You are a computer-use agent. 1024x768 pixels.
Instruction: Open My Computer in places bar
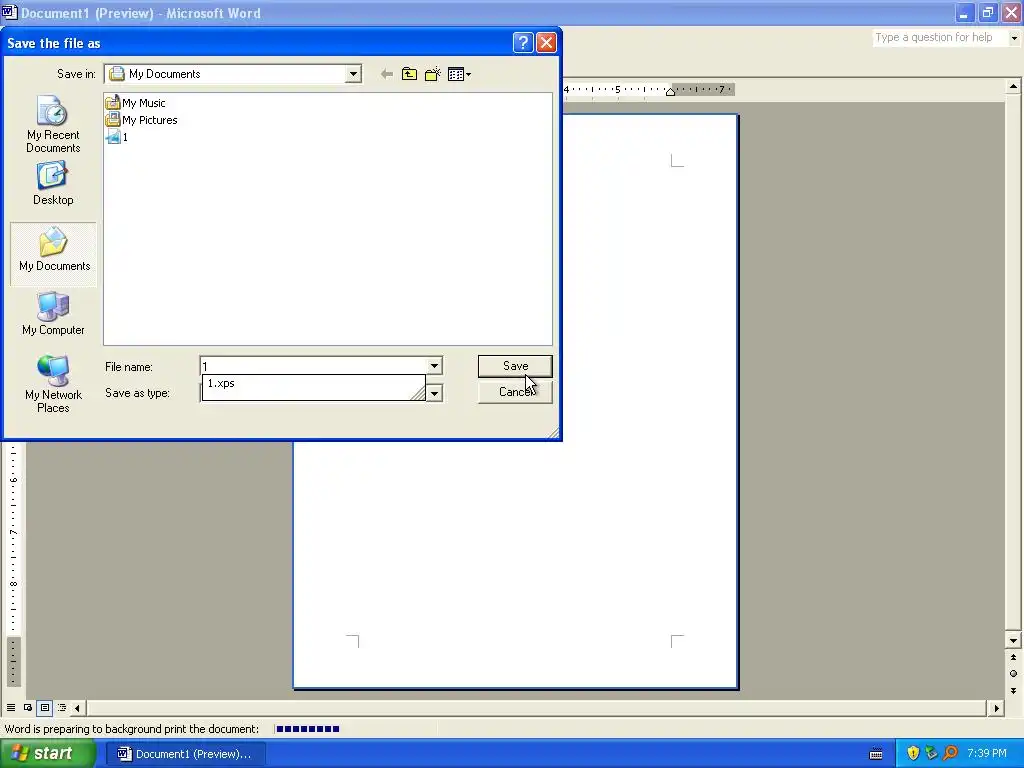coord(53,313)
